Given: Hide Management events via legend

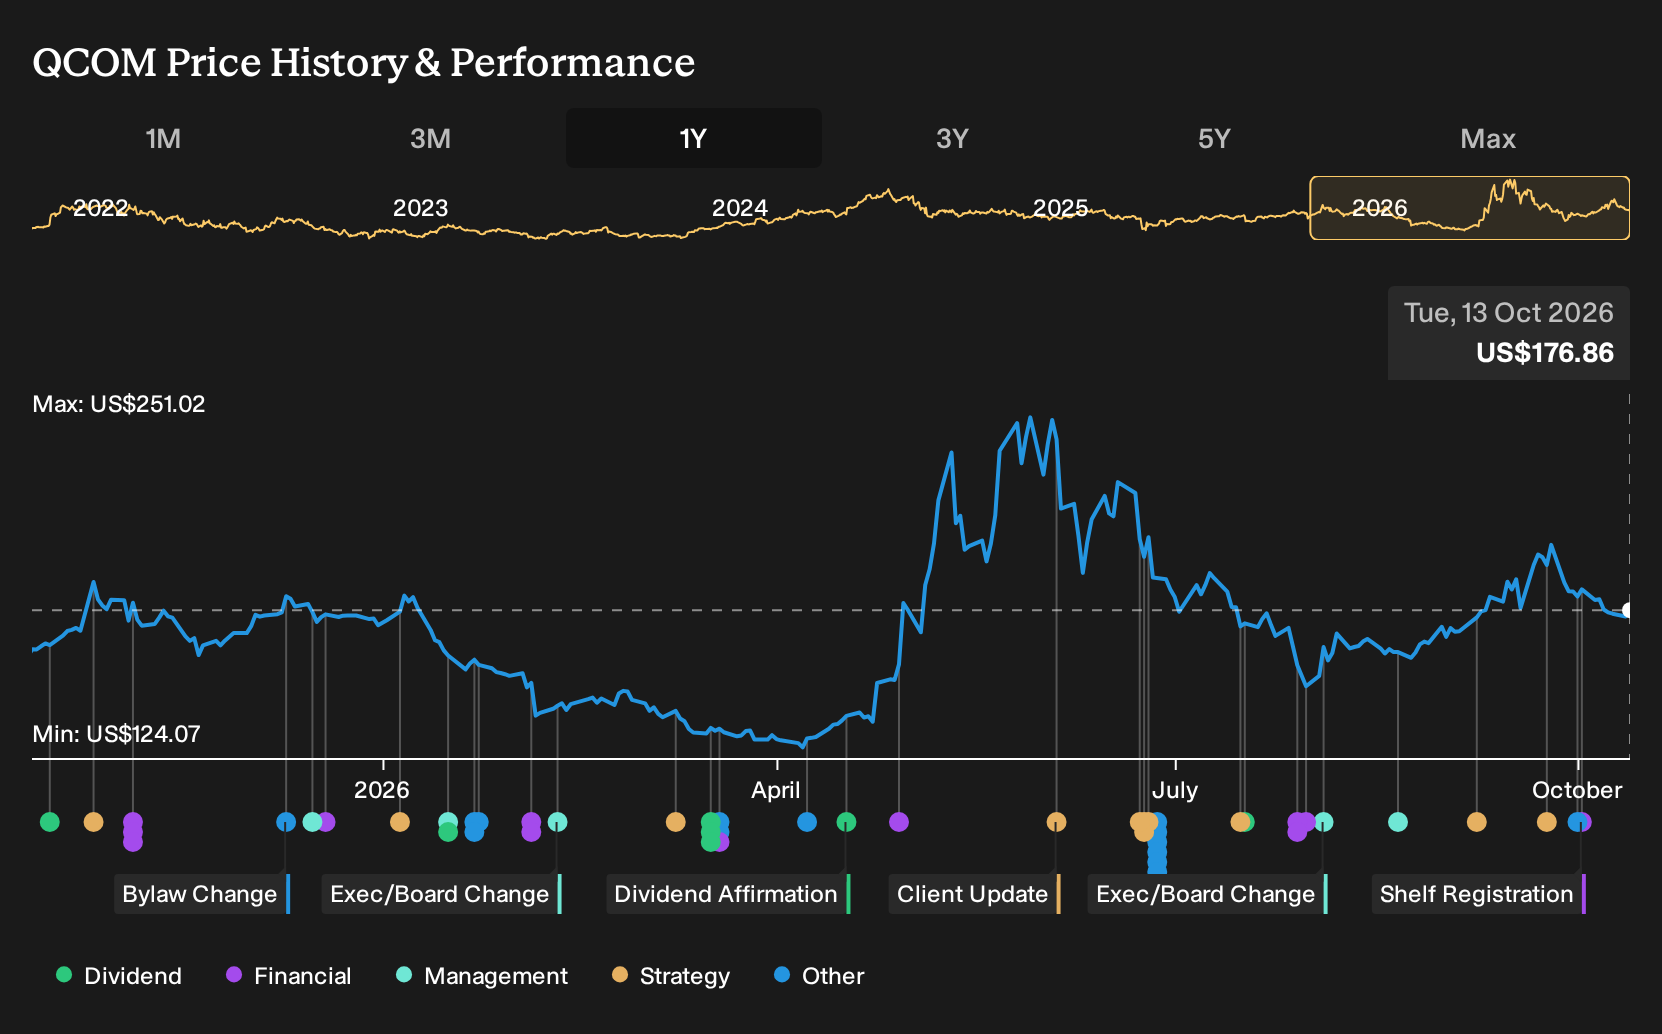Looking at the screenshot, I should 481,975.
